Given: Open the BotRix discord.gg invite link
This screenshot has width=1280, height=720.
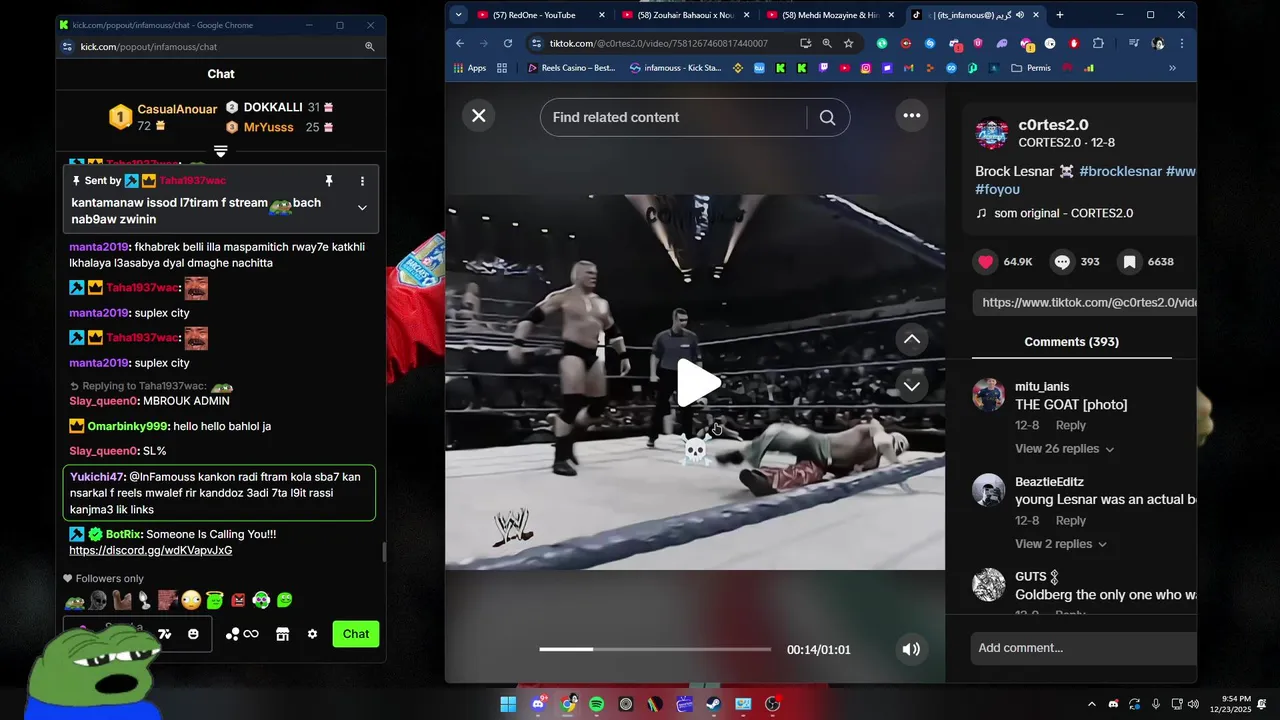Looking at the screenshot, I should pos(151,550).
